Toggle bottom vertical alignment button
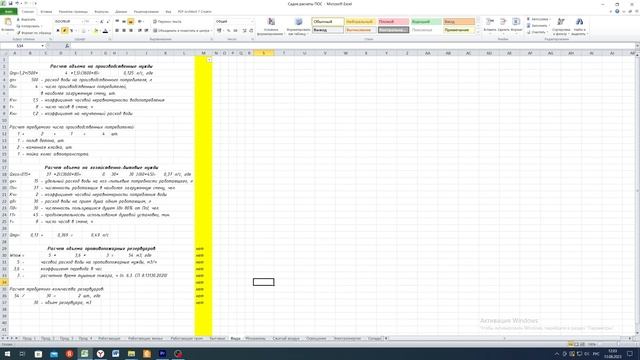Image resolution: width=640 pixels, height=360 pixels. pyautogui.click(x=131, y=21)
